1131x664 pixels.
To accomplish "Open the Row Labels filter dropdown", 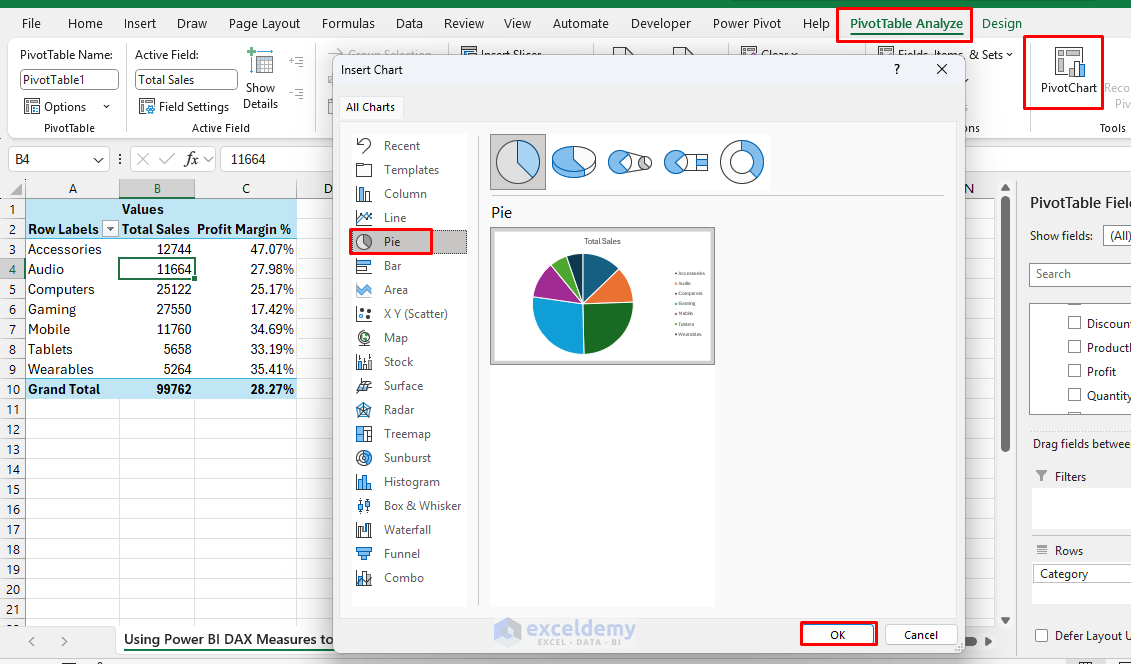I will coord(110,229).
